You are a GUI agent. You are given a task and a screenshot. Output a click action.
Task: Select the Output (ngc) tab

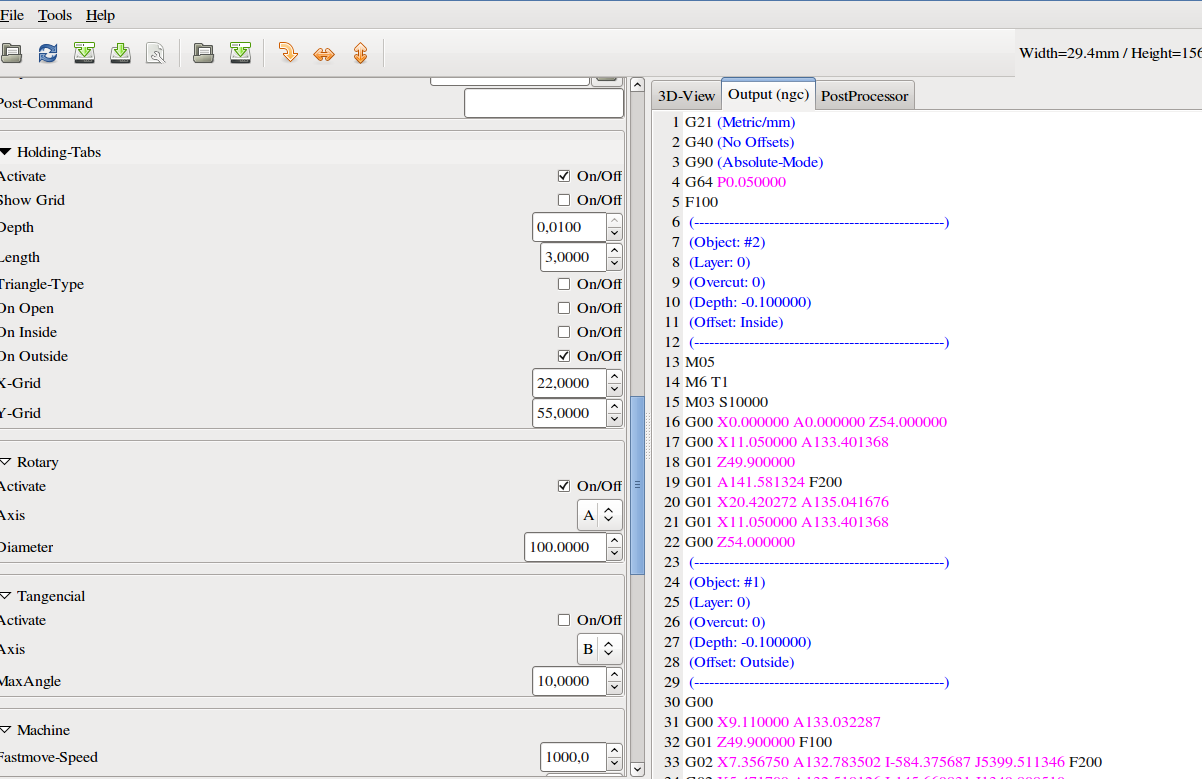tap(768, 94)
